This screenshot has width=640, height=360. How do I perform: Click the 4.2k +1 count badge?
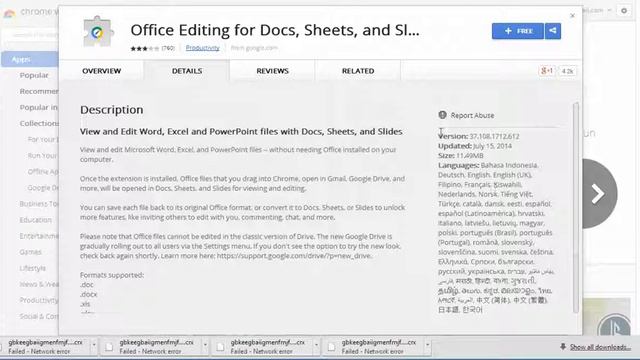[567, 71]
